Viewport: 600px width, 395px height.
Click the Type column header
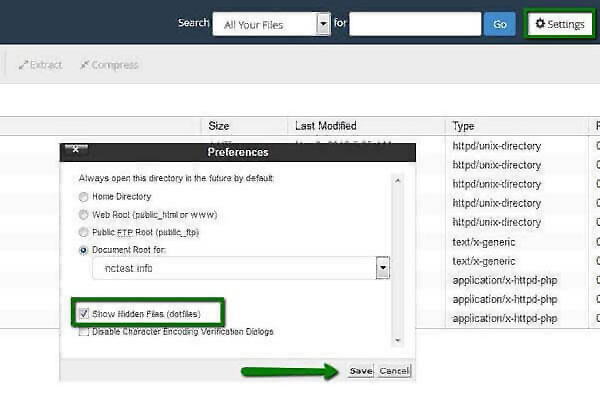463,126
